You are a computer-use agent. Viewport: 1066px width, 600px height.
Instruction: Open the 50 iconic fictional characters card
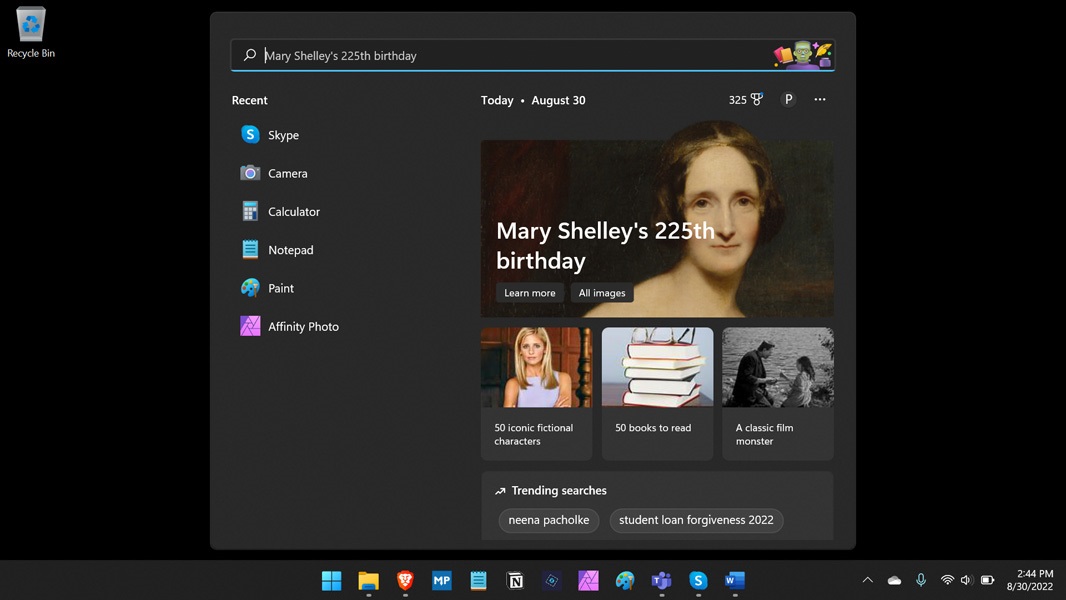pos(536,393)
